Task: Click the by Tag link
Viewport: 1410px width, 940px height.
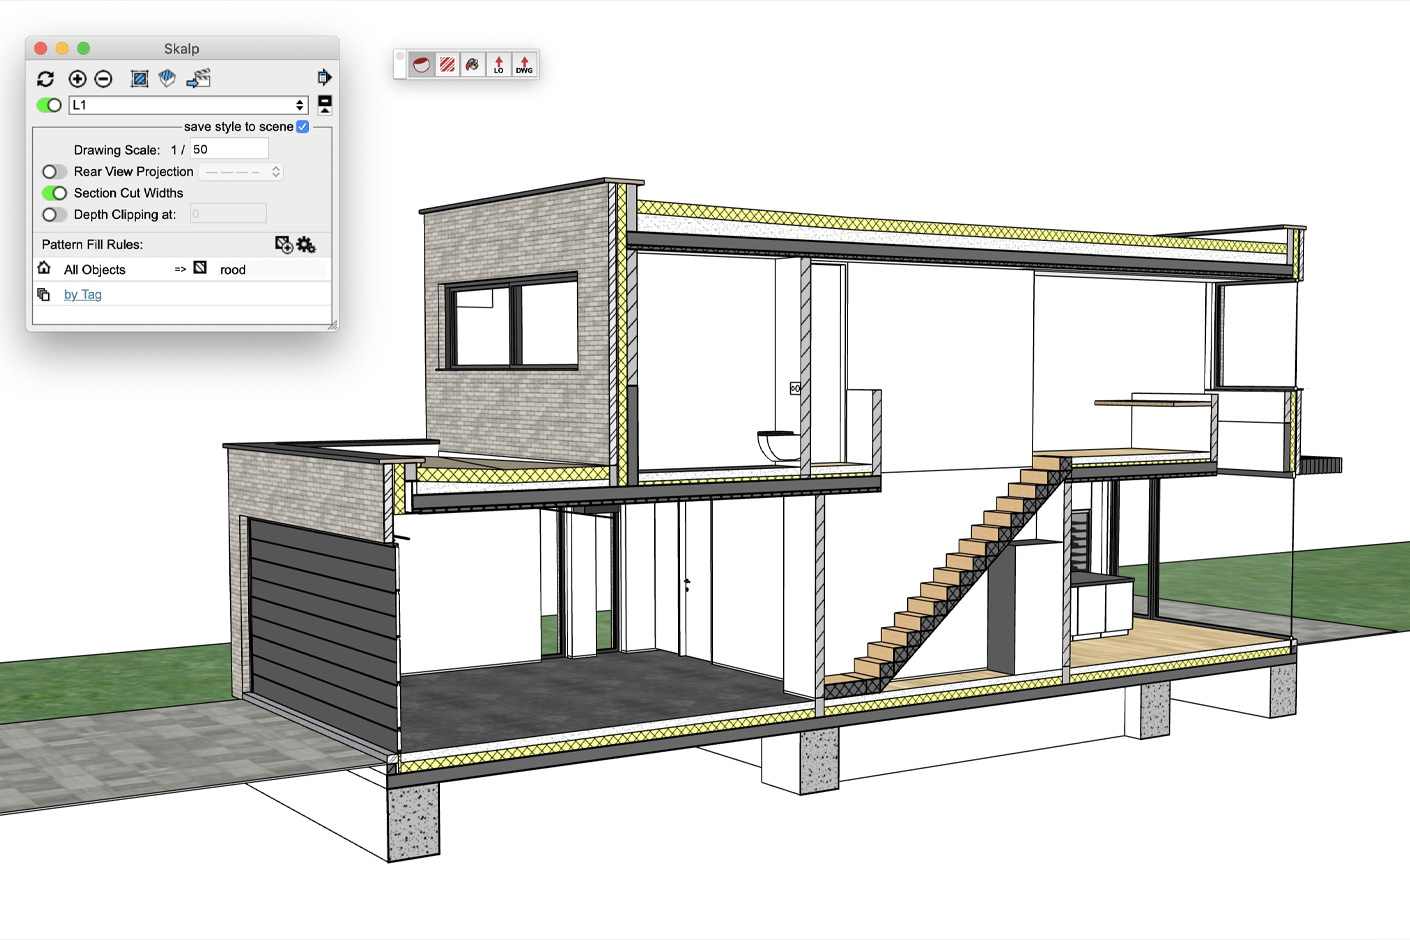Action: [82, 294]
